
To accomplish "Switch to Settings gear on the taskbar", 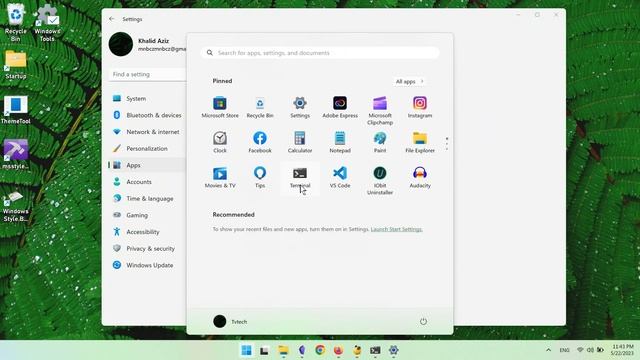I will pyautogui.click(x=393, y=350).
